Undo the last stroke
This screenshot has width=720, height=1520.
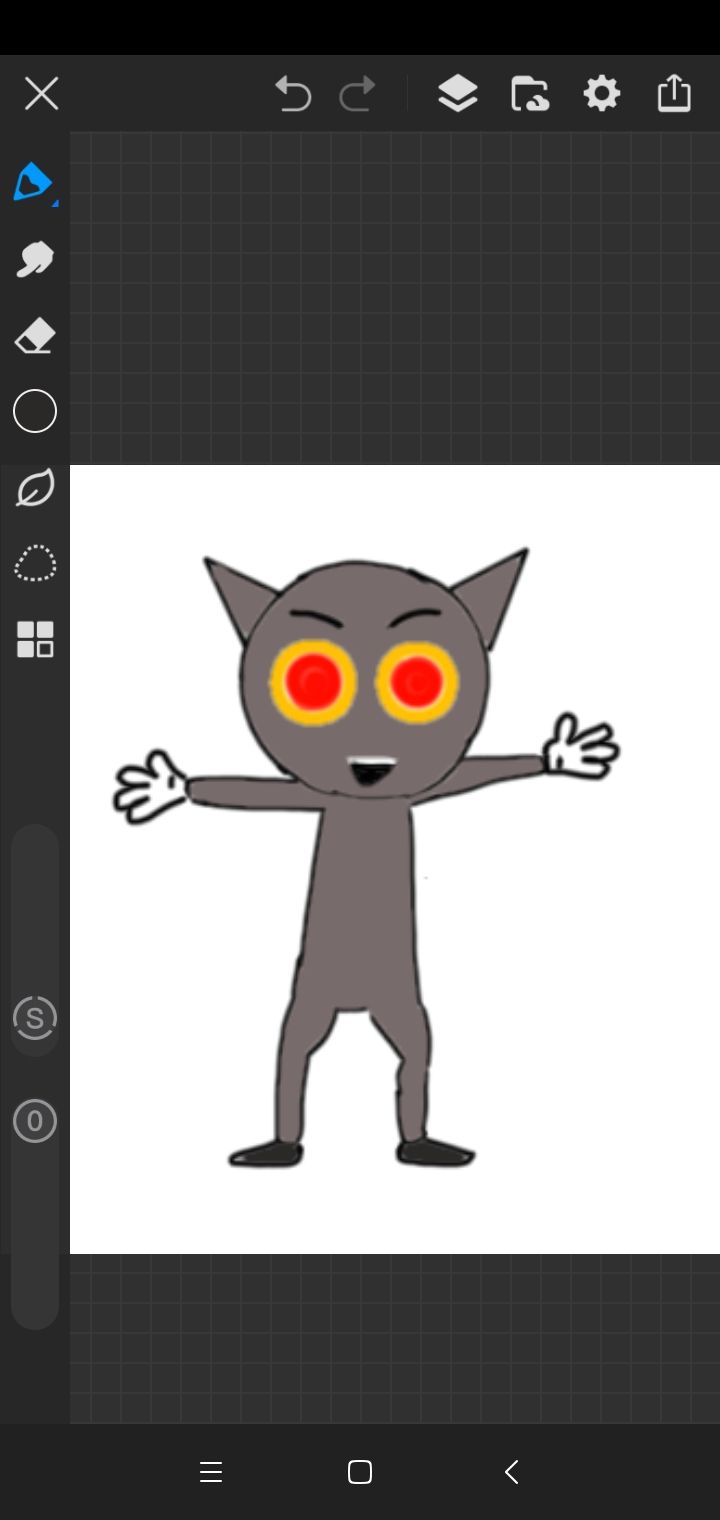point(293,94)
